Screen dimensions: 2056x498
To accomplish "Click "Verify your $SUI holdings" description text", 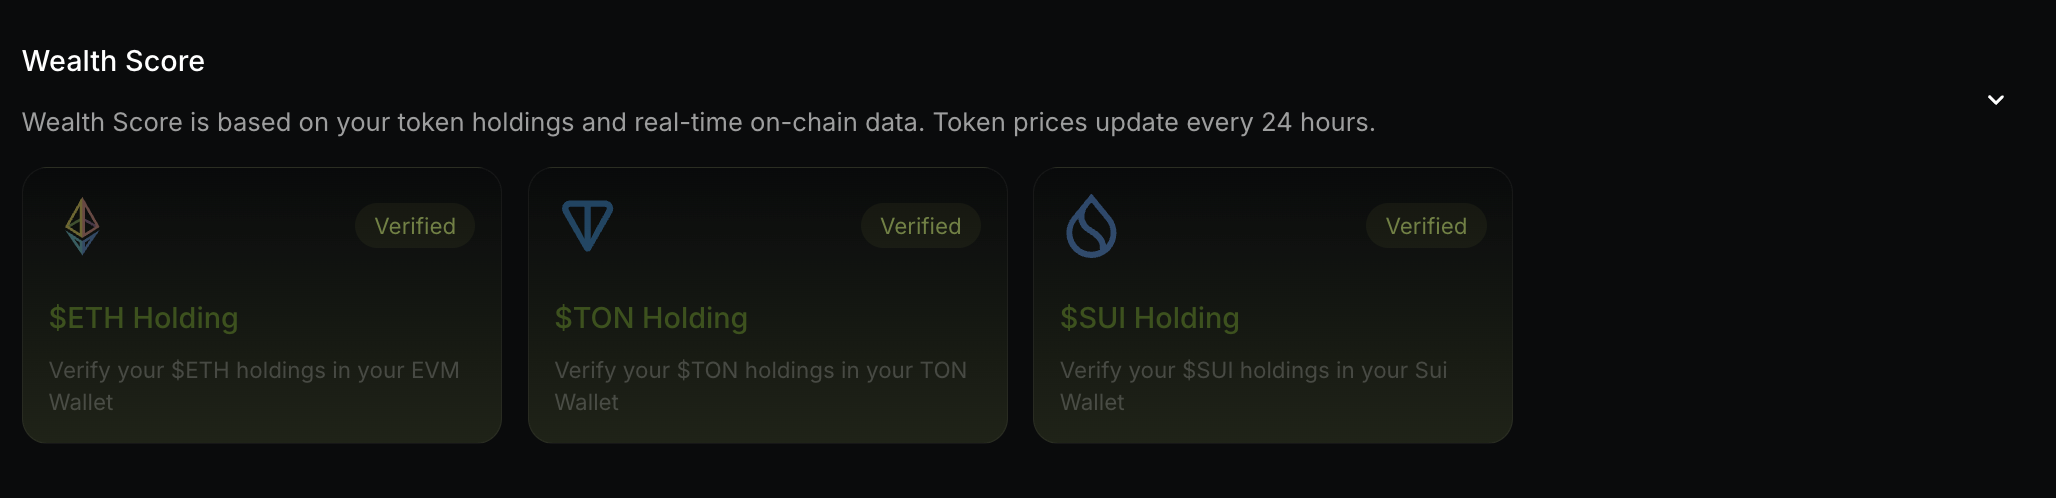I will pyautogui.click(x=1253, y=370).
